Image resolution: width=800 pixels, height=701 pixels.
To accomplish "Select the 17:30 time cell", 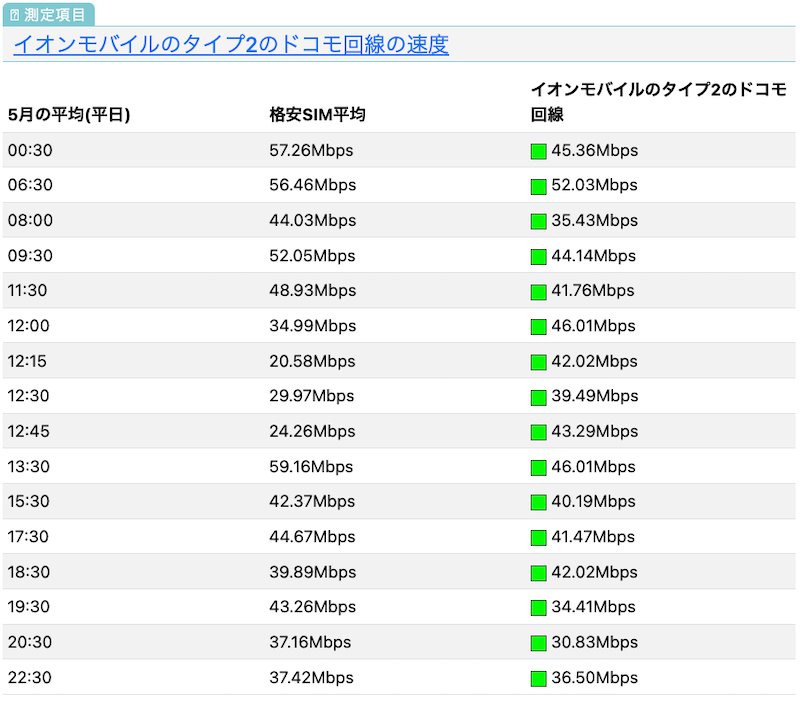I will 28,537.
